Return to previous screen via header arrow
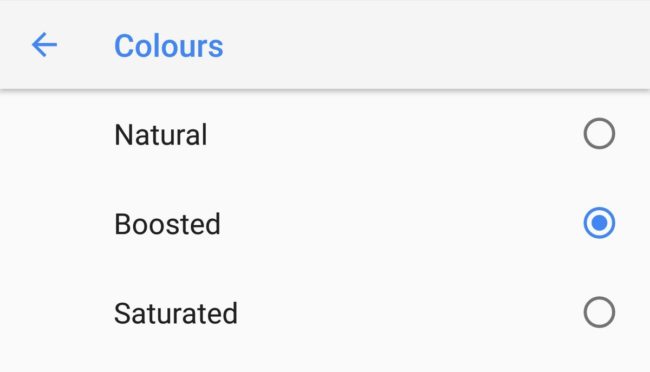Image resolution: width=650 pixels, height=372 pixels. (x=44, y=45)
